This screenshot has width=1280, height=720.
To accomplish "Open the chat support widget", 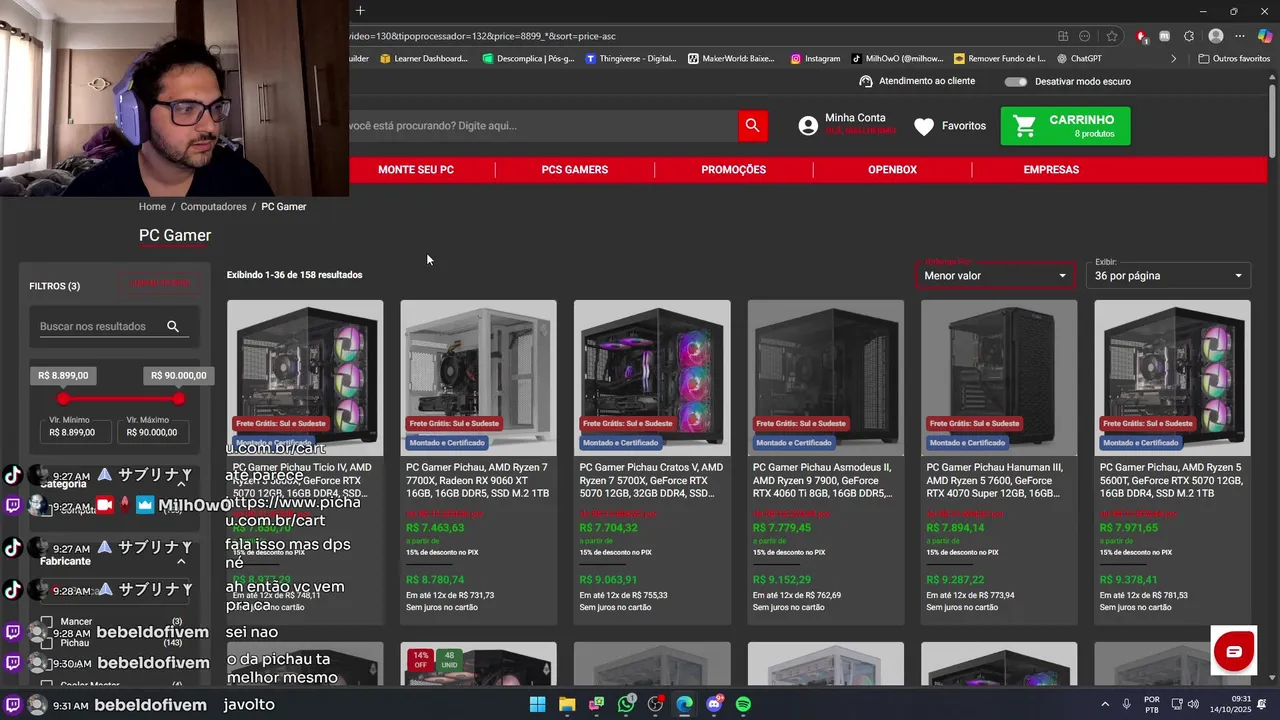I will point(1234,652).
